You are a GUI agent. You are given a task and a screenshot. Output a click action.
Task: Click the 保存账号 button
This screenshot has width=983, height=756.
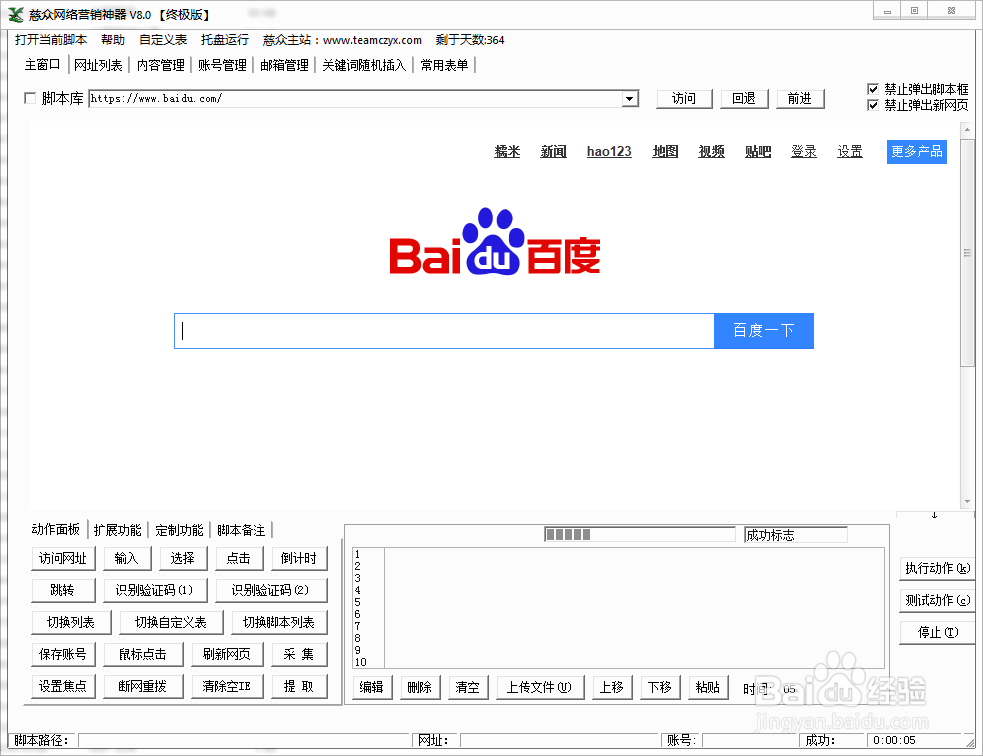click(63, 654)
